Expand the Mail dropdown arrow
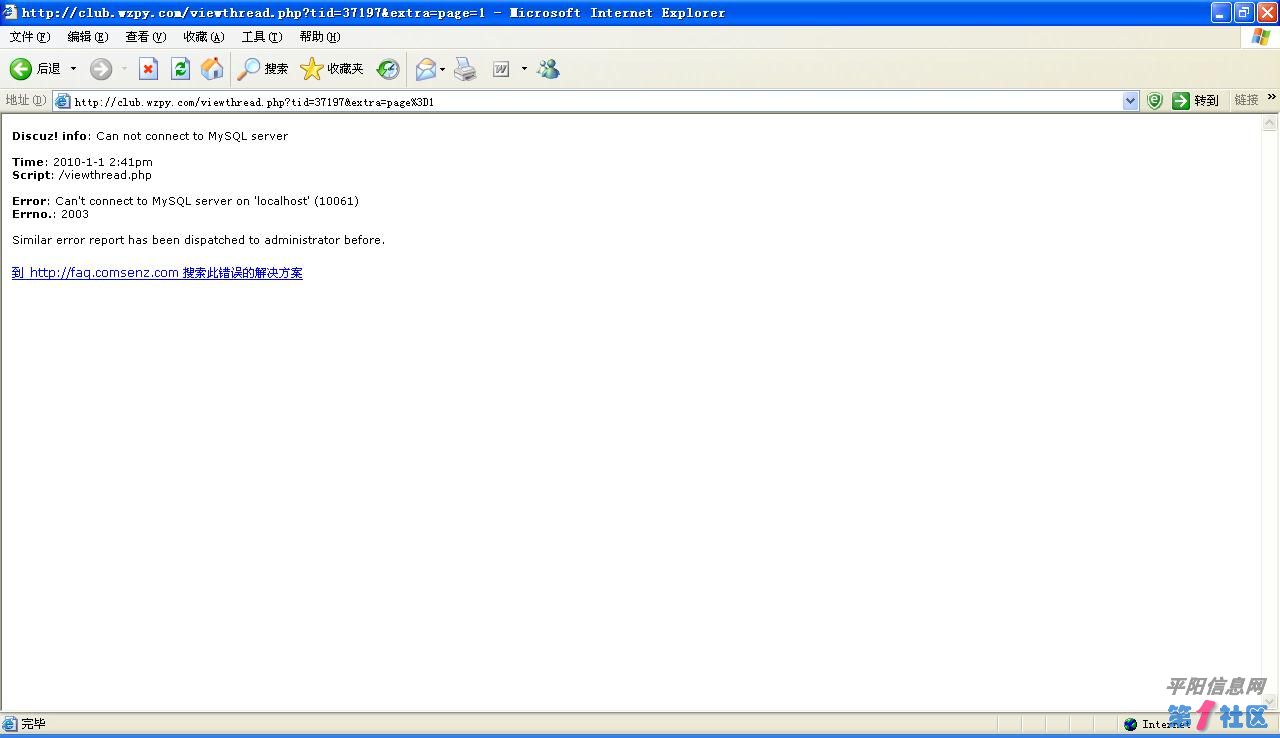 pyautogui.click(x=443, y=69)
